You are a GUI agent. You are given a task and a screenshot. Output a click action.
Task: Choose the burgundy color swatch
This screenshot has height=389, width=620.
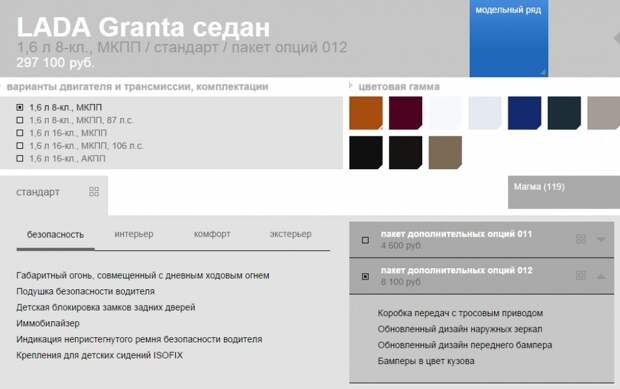click(405, 113)
